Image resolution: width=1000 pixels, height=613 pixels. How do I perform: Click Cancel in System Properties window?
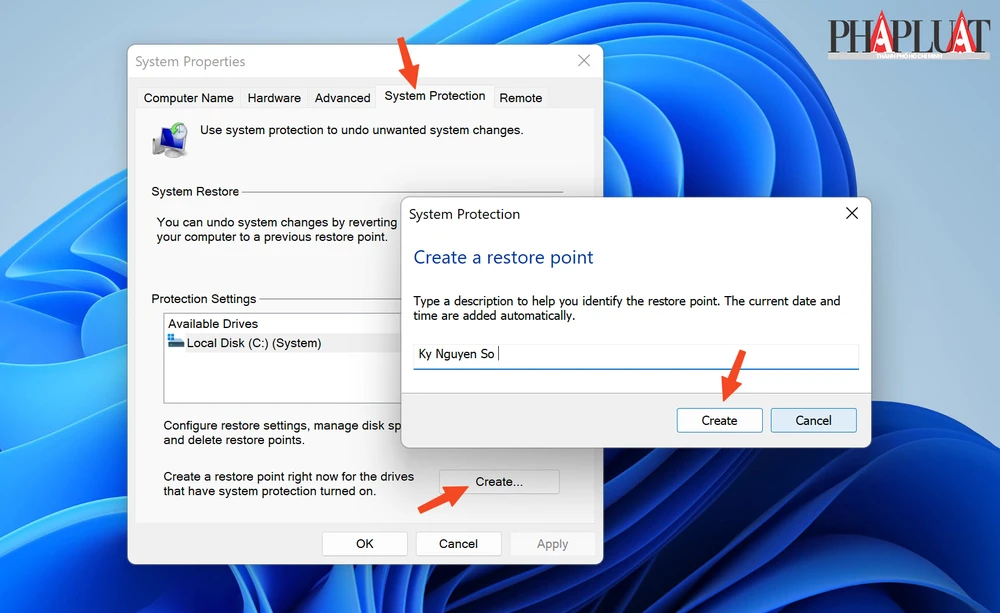(458, 543)
